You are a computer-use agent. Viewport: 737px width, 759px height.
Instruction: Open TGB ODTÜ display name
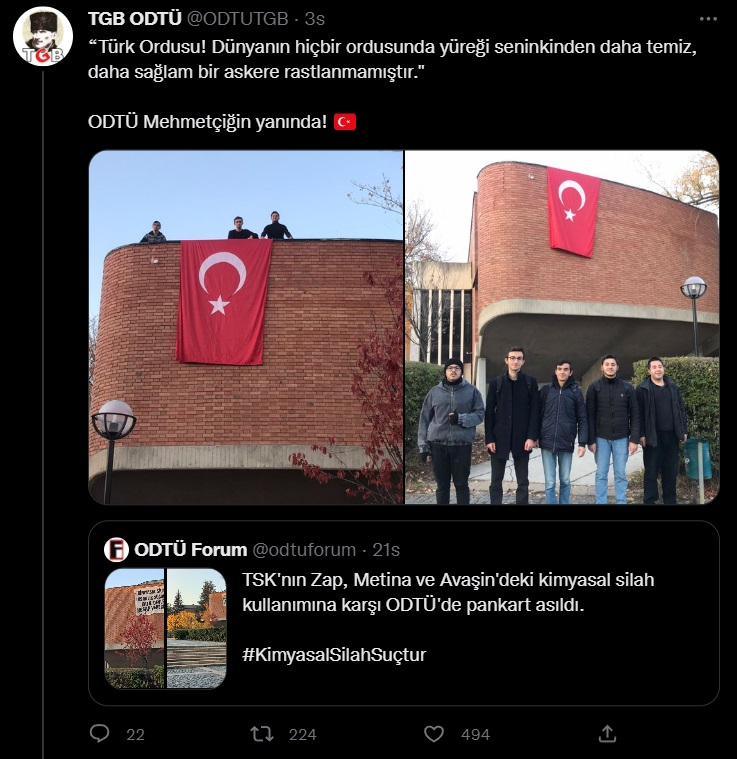point(135,18)
